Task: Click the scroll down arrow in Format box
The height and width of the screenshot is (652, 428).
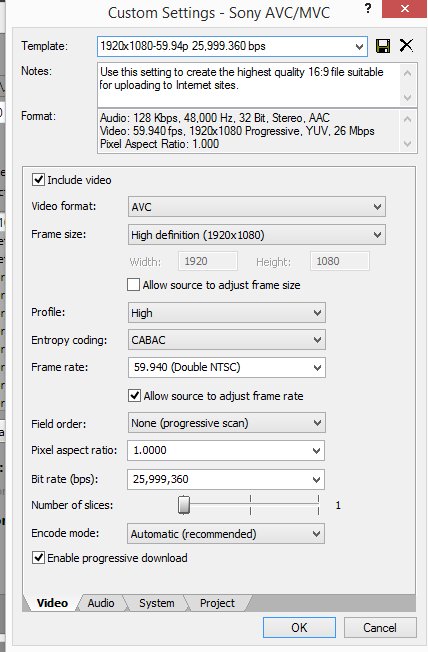Action: 408,143
